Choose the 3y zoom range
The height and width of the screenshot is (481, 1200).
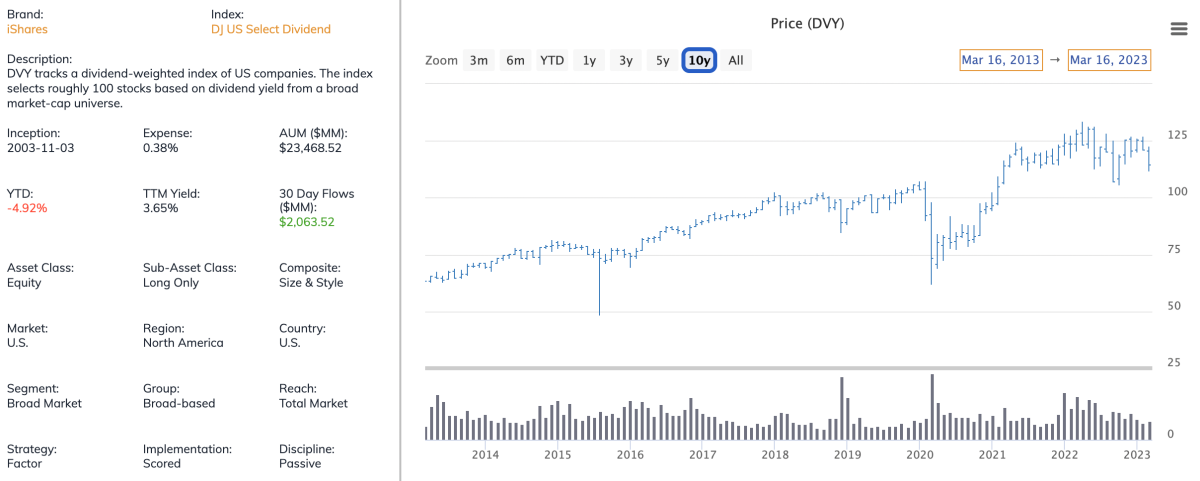point(626,60)
